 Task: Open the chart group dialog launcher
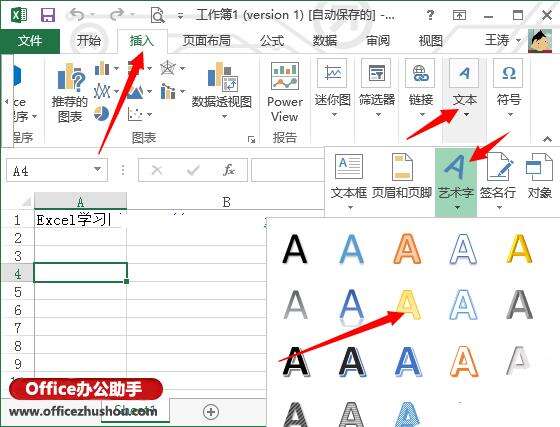point(251,140)
